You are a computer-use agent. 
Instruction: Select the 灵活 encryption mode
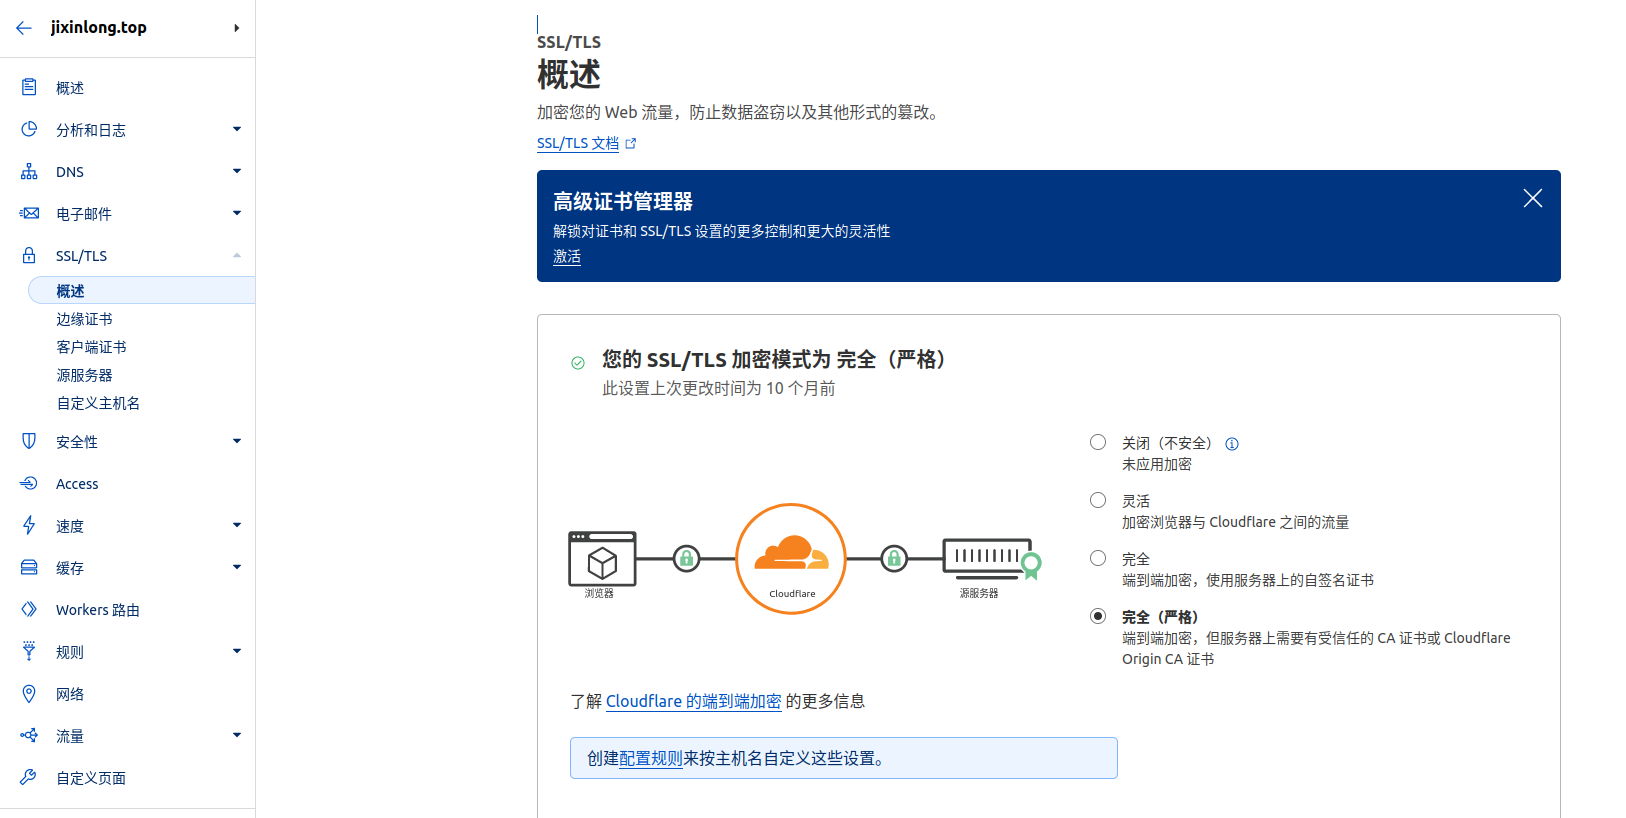1098,500
